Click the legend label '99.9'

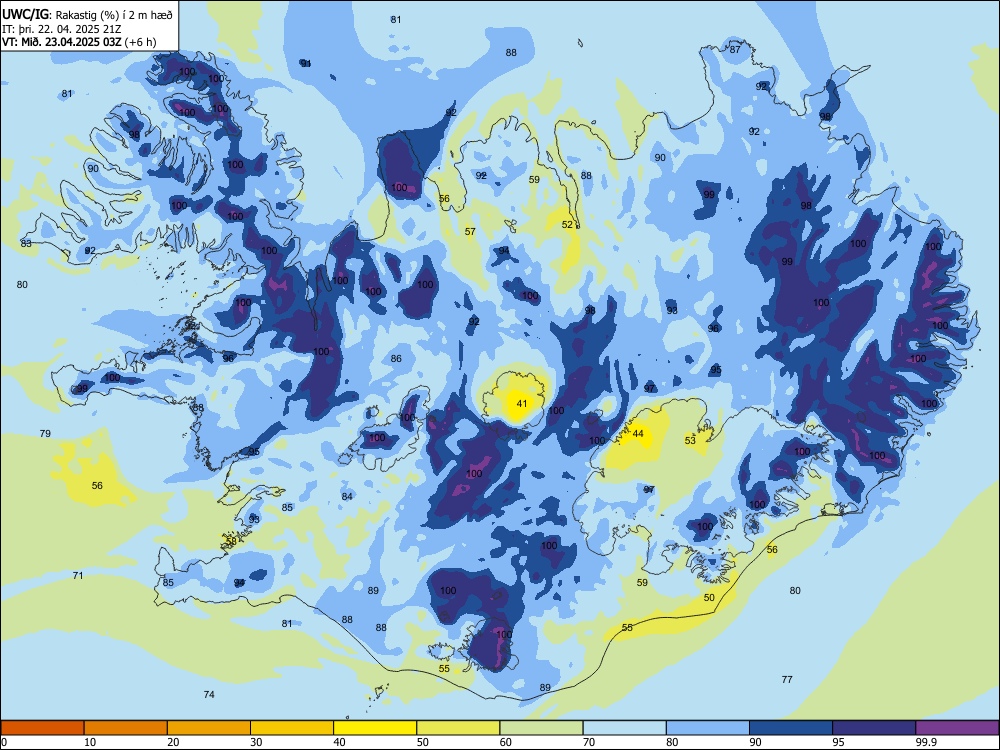925,742
